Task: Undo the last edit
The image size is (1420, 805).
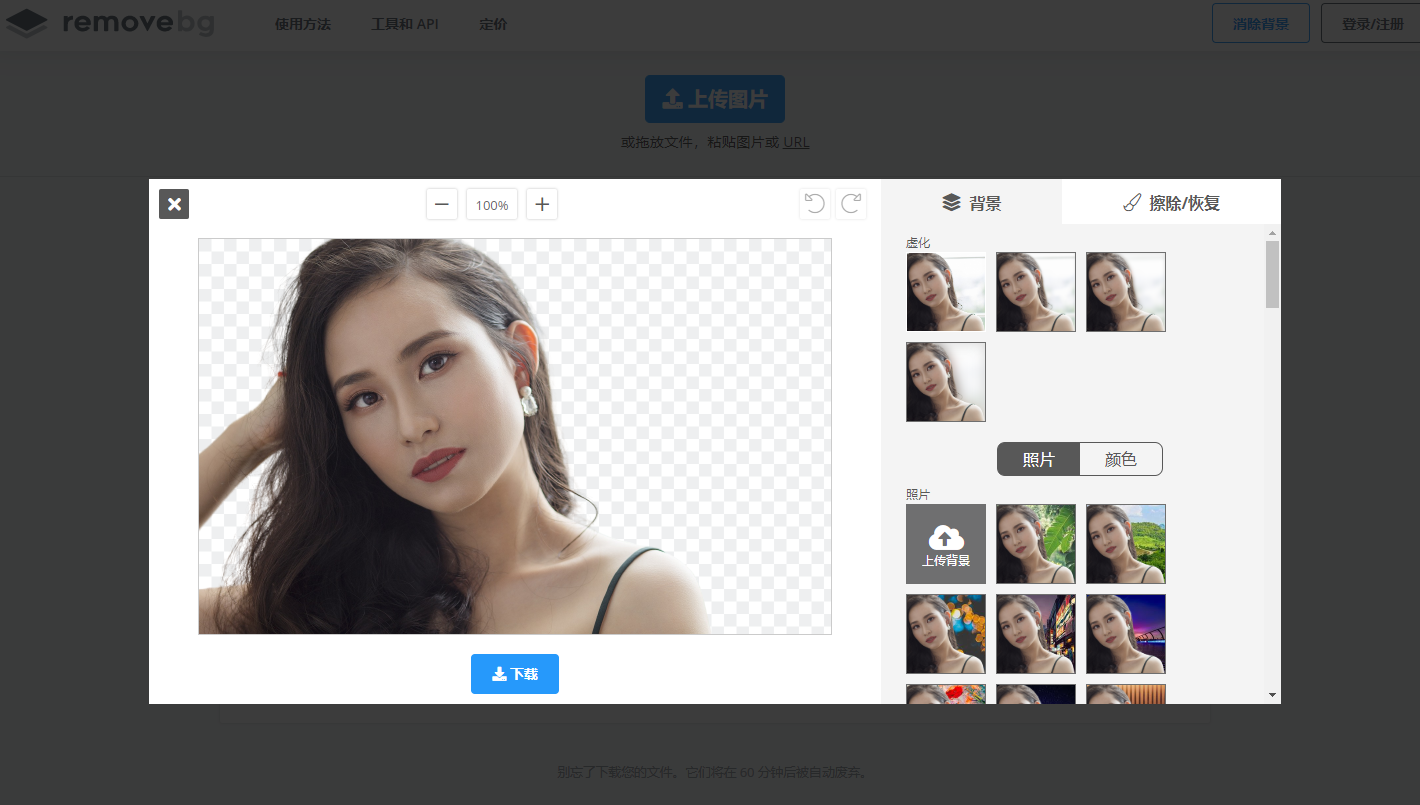Action: tap(815, 204)
